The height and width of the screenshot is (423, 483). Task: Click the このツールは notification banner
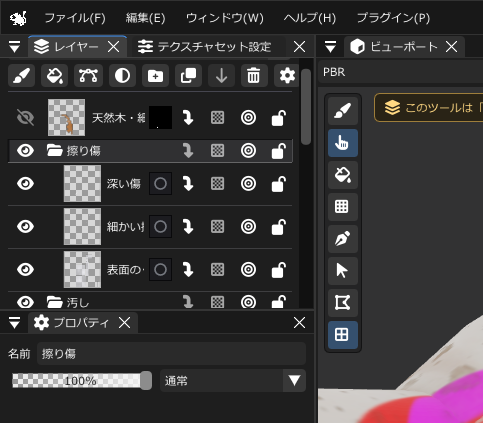coord(429,108)
